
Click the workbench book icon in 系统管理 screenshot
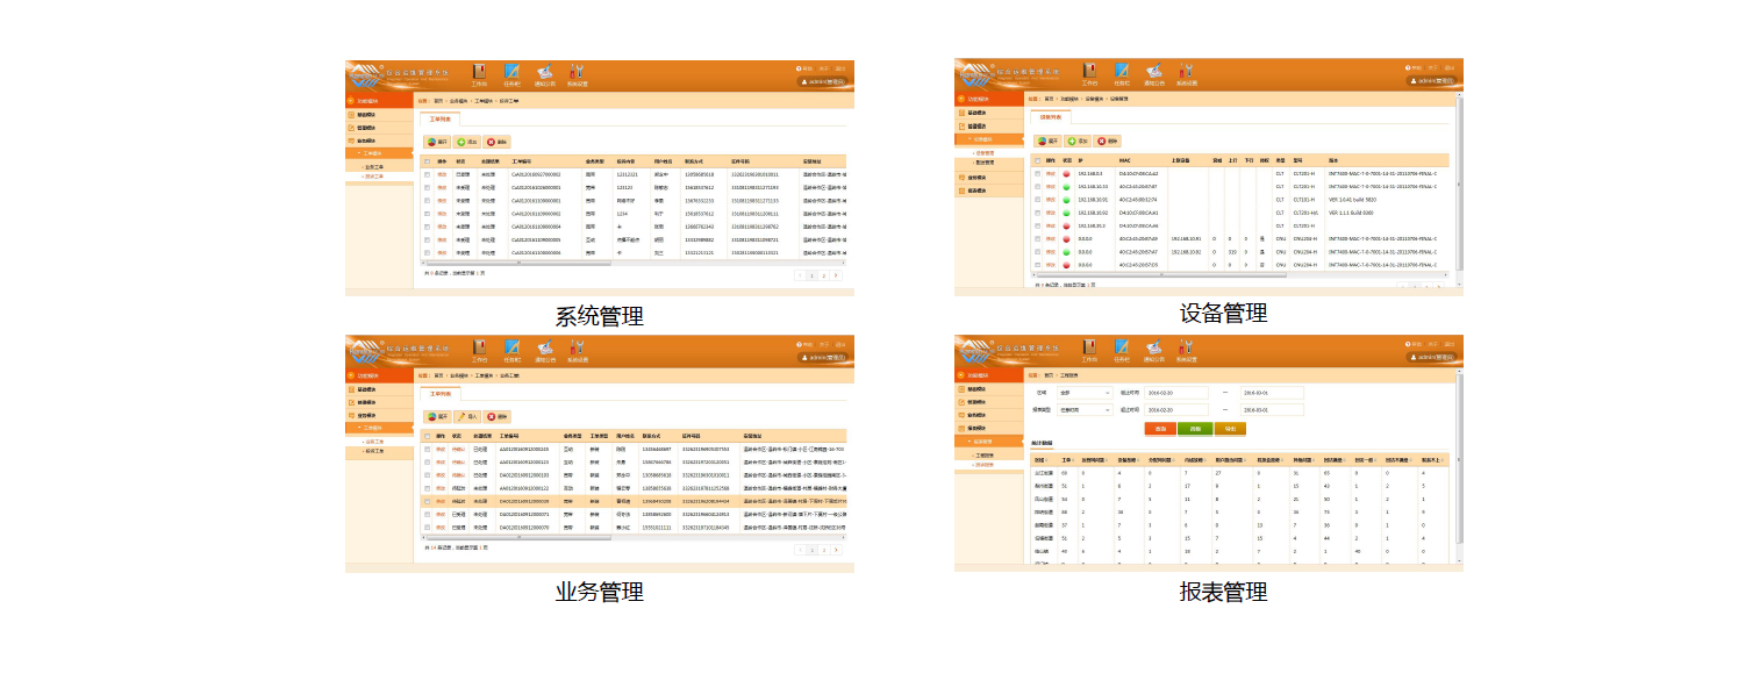(479, 72)
